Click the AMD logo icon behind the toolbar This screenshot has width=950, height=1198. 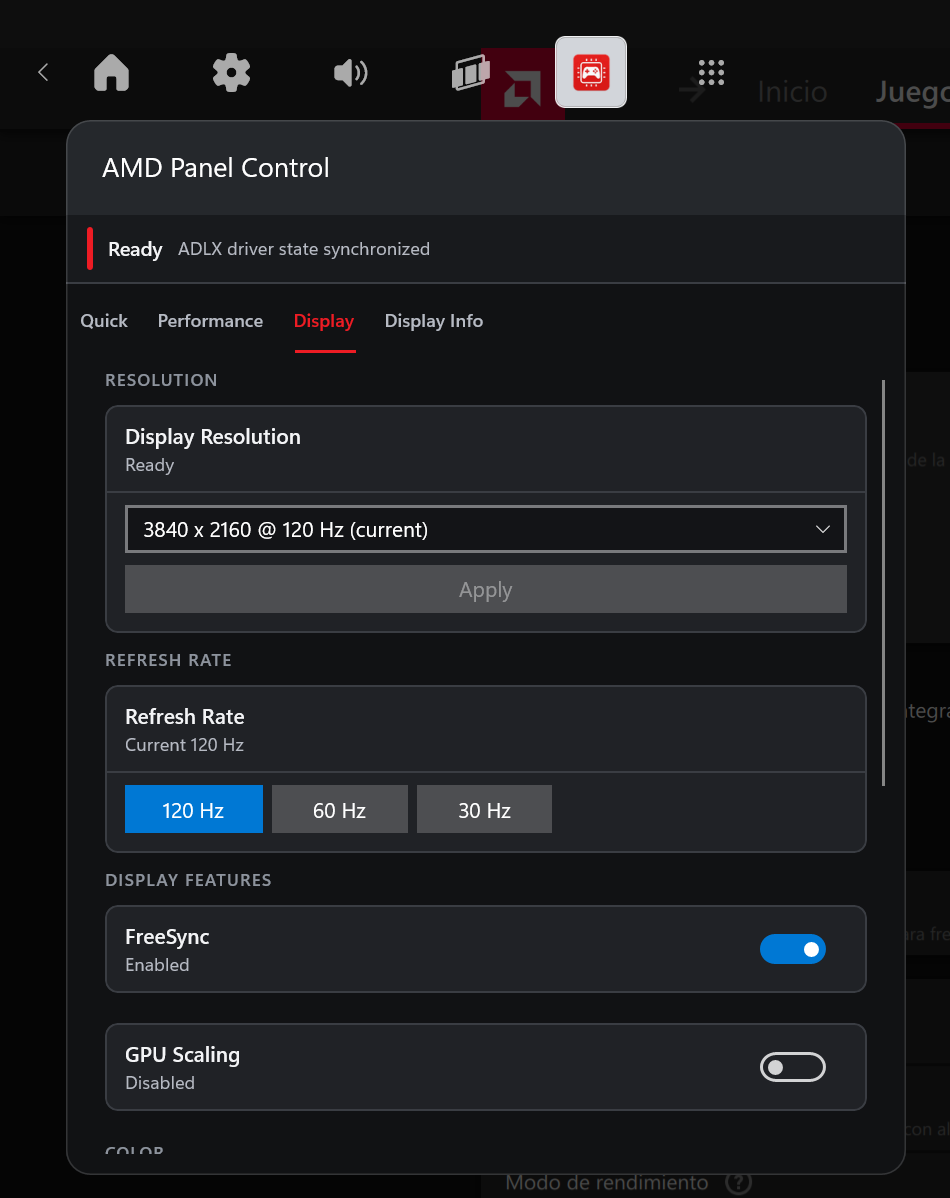(x=522, y=90)
